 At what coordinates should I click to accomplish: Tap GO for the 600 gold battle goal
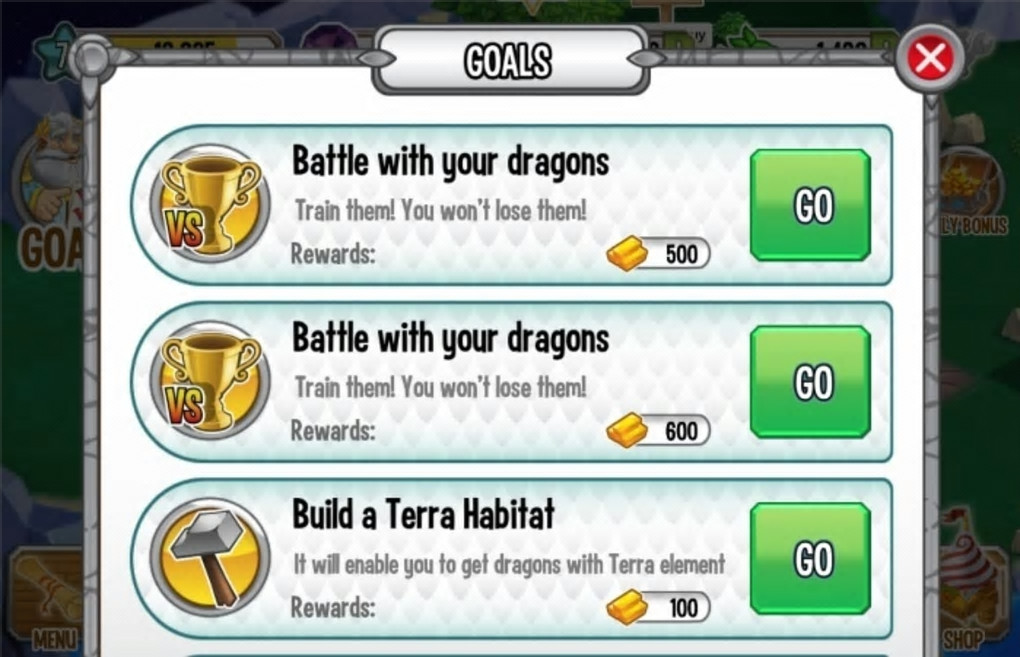811,382
